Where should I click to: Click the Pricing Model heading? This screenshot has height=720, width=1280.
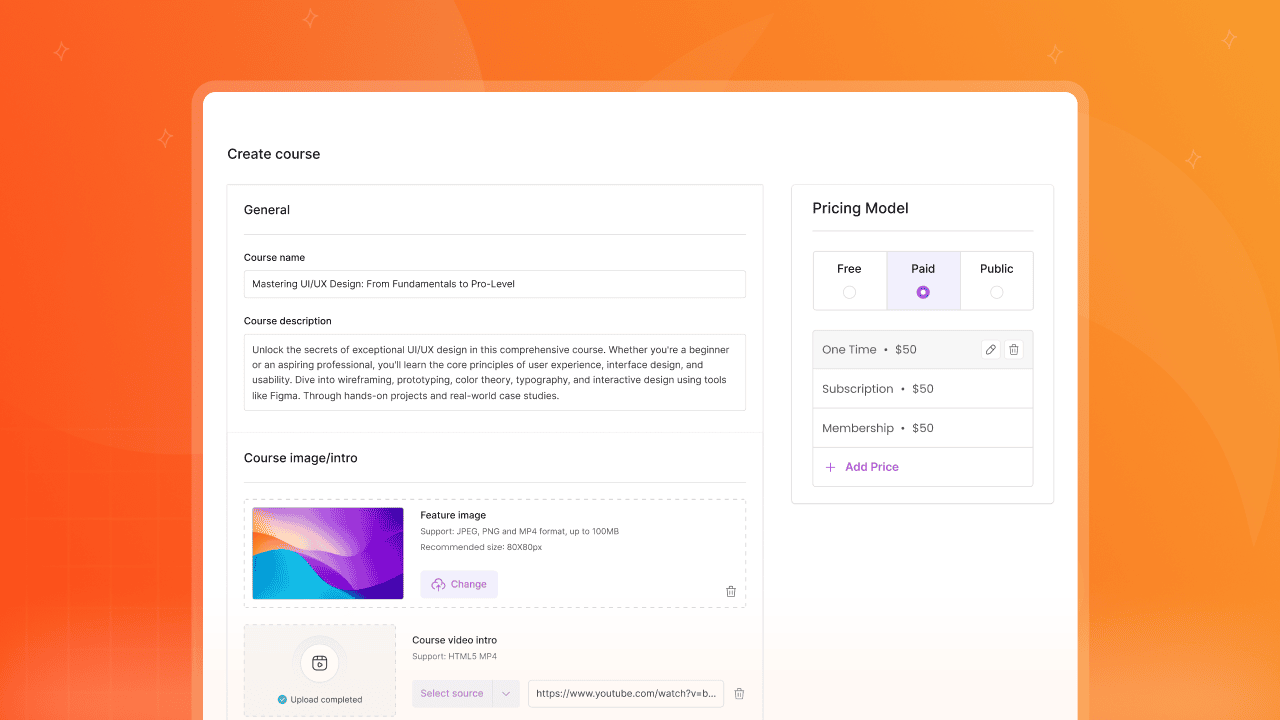[x=860, y=208]
